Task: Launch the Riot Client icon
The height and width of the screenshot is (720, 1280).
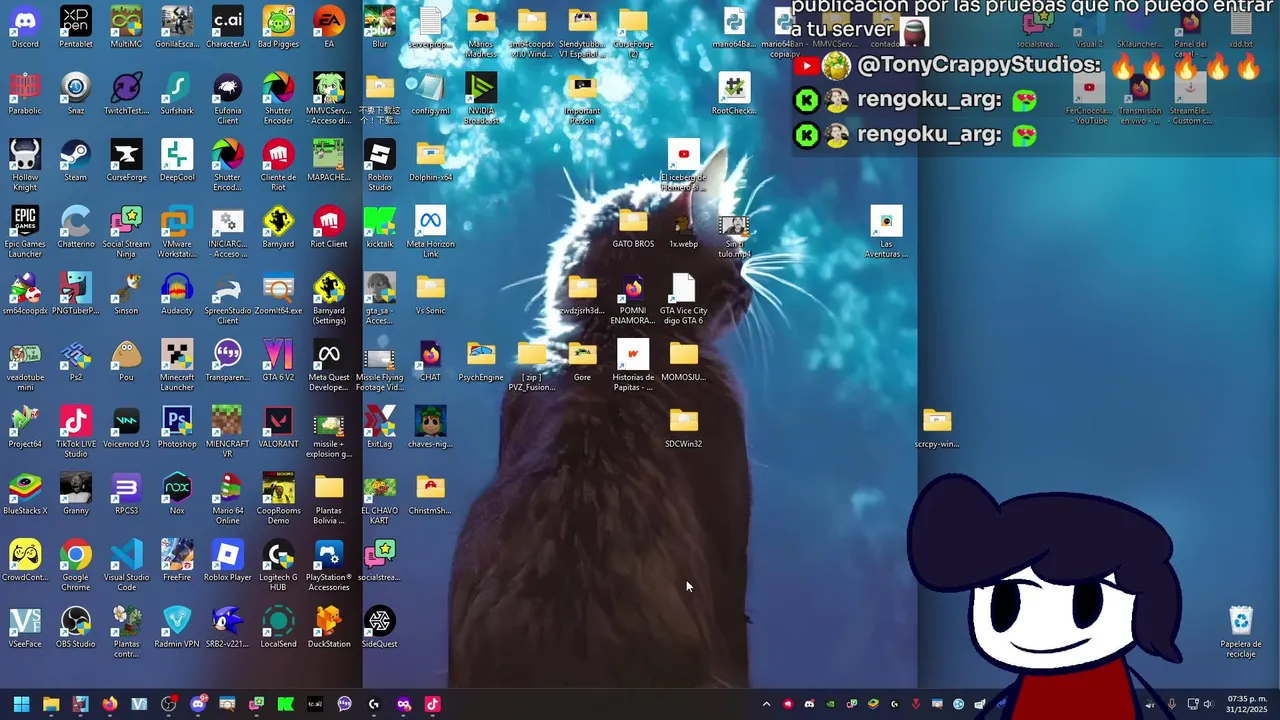Action: (x=329, y=227)
